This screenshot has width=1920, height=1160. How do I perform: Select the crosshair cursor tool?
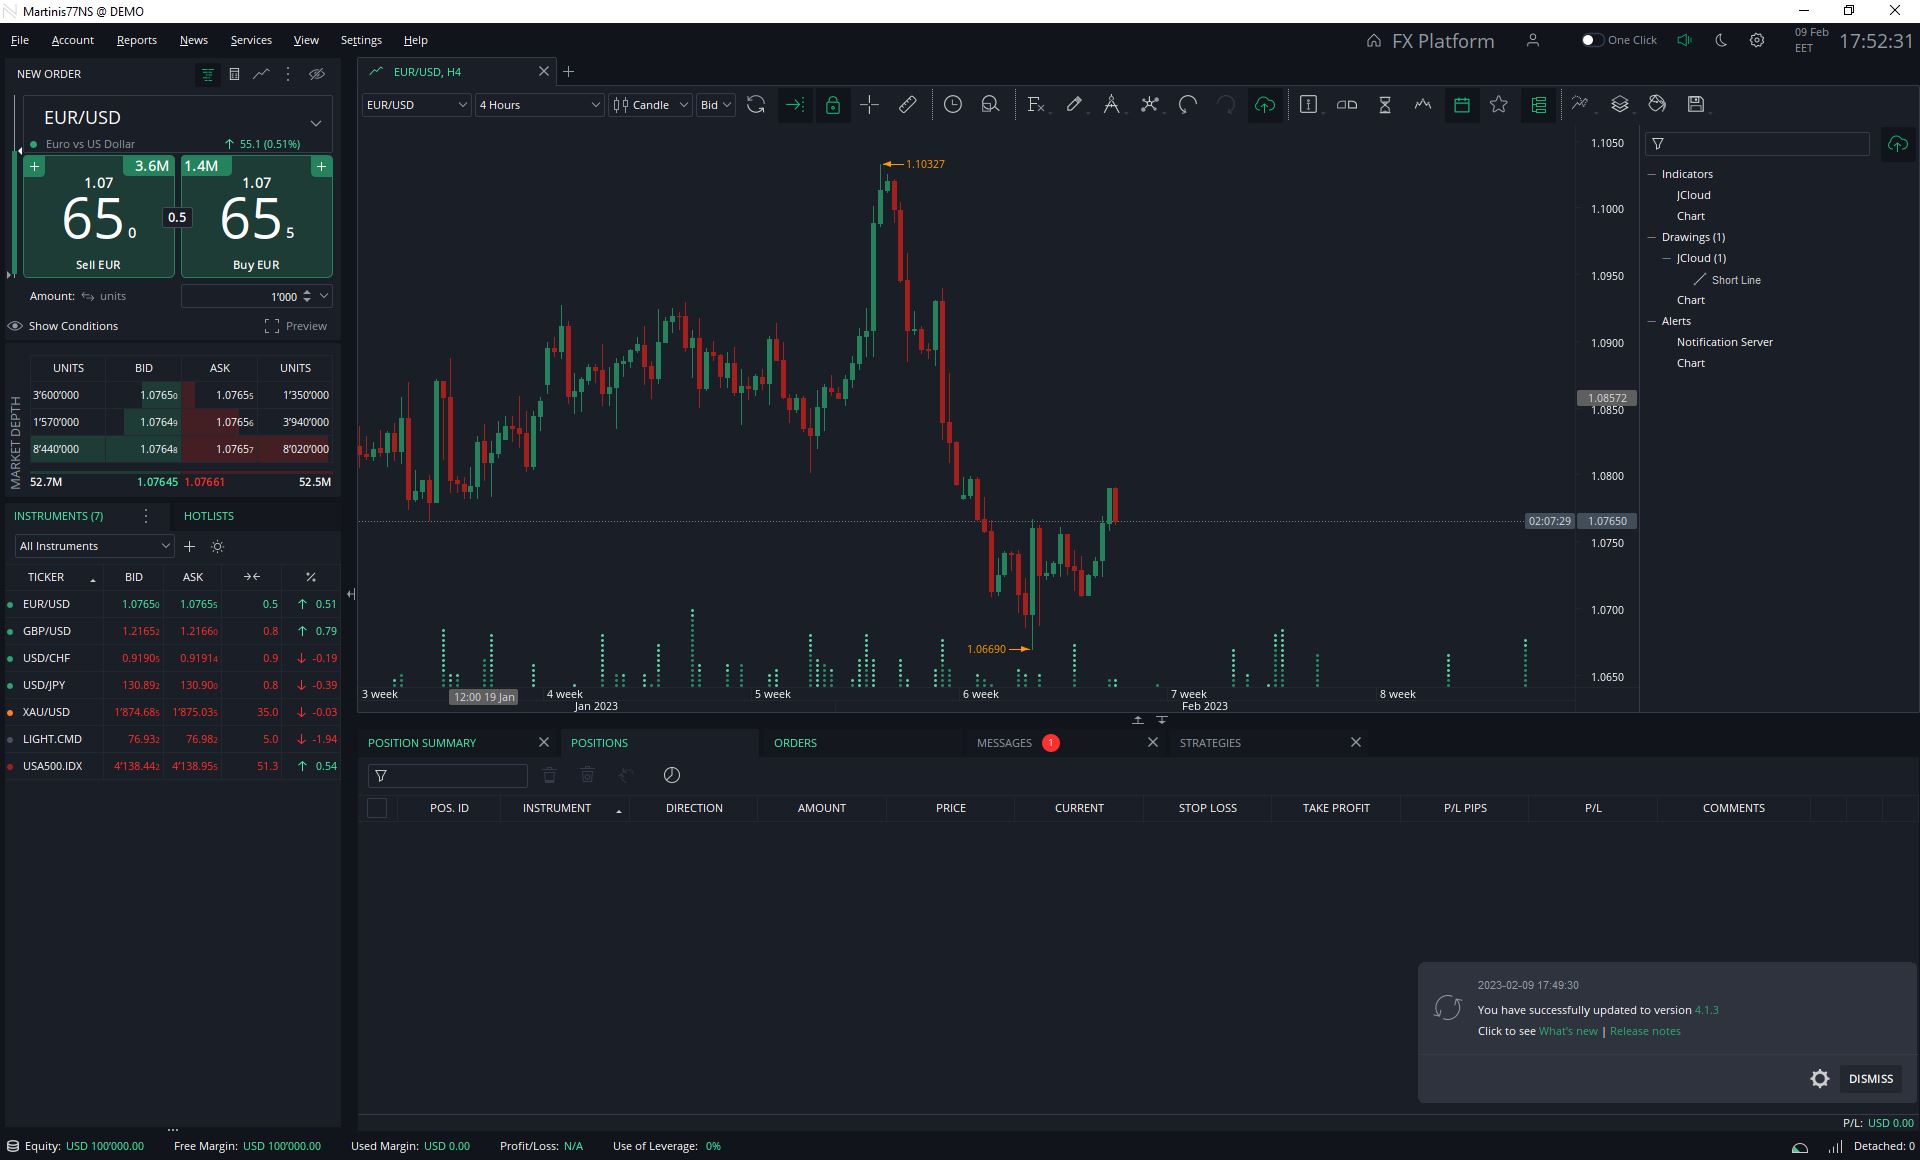[x=869, y=104]
